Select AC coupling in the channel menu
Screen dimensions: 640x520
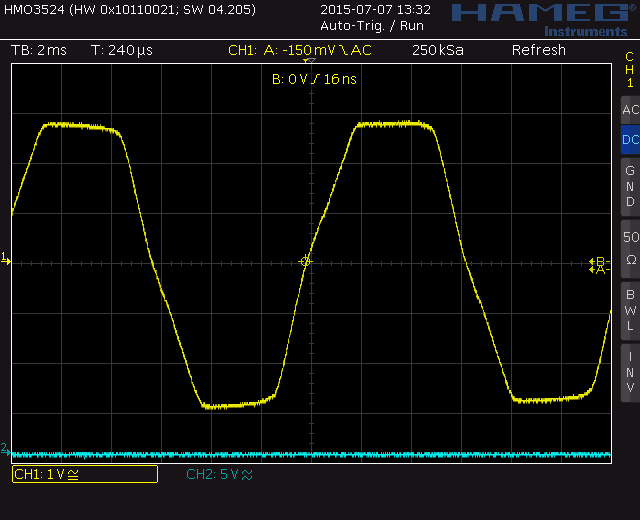[x=629, y=110]
